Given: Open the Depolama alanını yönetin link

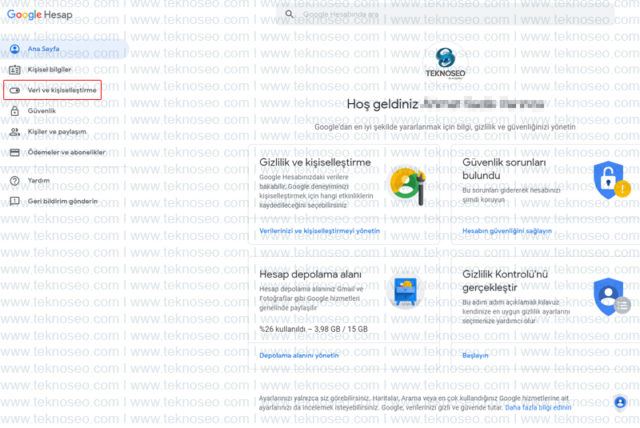Looking at the screenshot, I should point(299,356).
